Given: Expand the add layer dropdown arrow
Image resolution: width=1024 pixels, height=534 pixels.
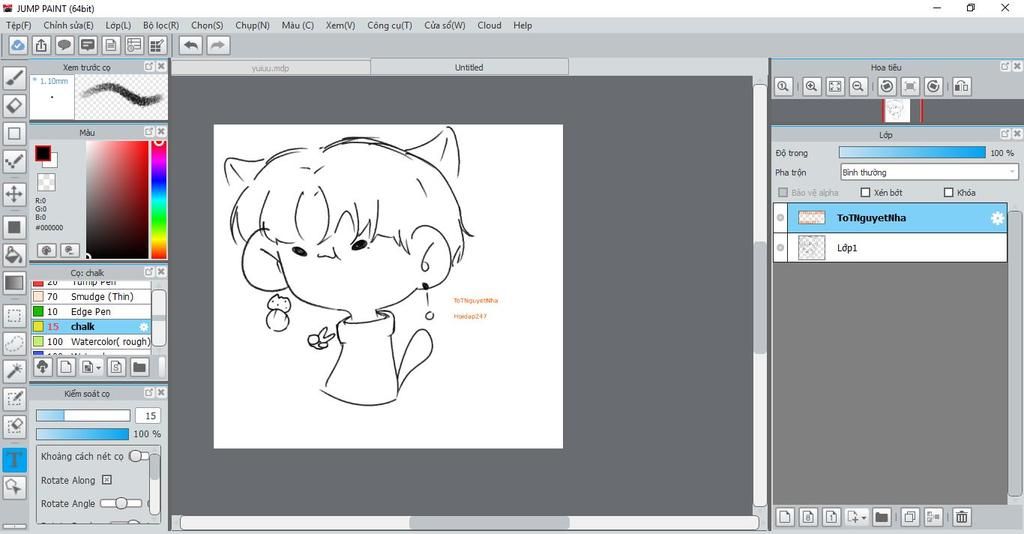Looking at the screenshot, I should (x=864, y=518).
